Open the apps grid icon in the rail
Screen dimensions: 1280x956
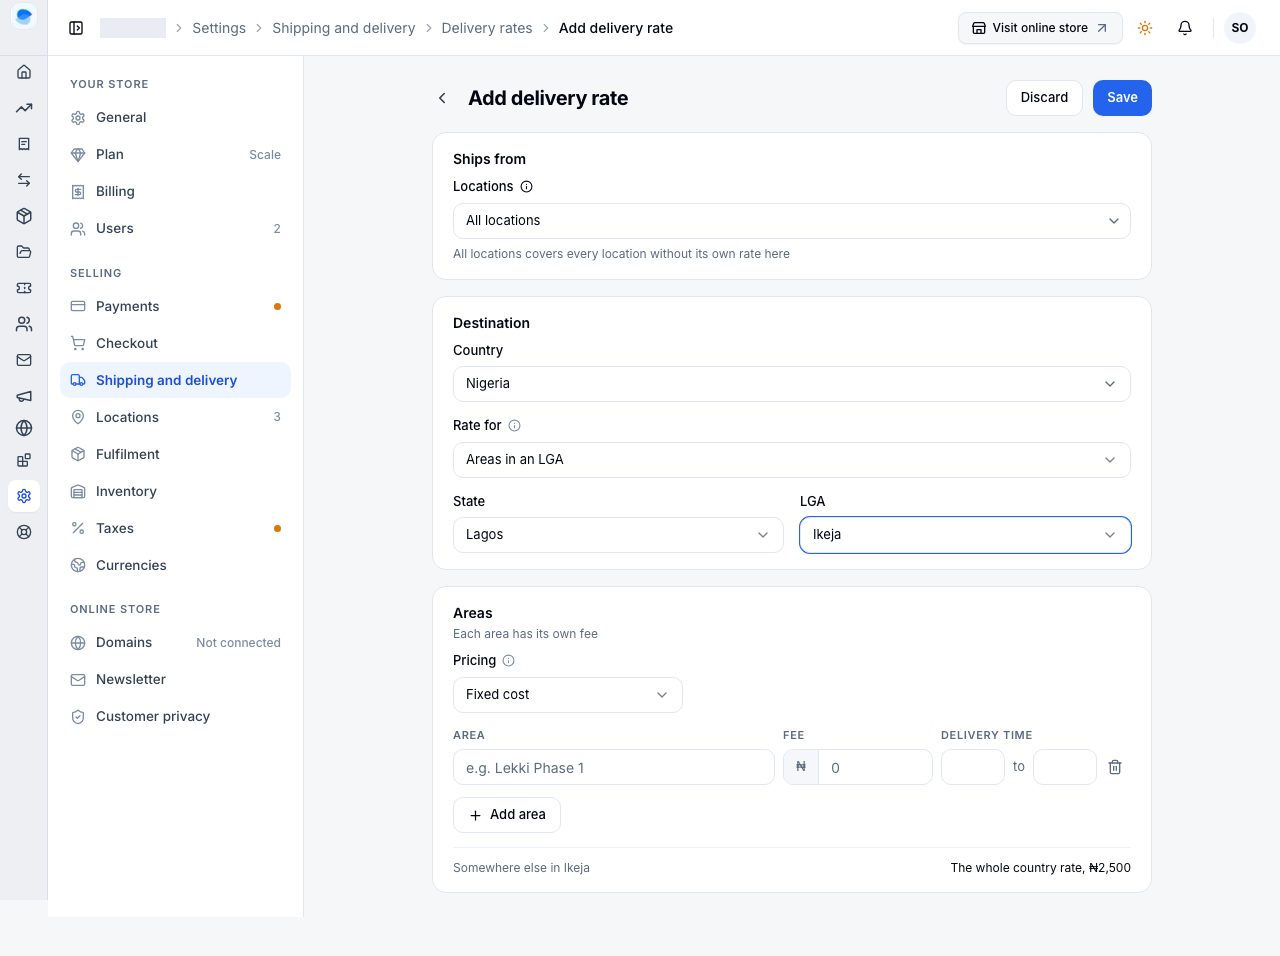coord(24,460)
